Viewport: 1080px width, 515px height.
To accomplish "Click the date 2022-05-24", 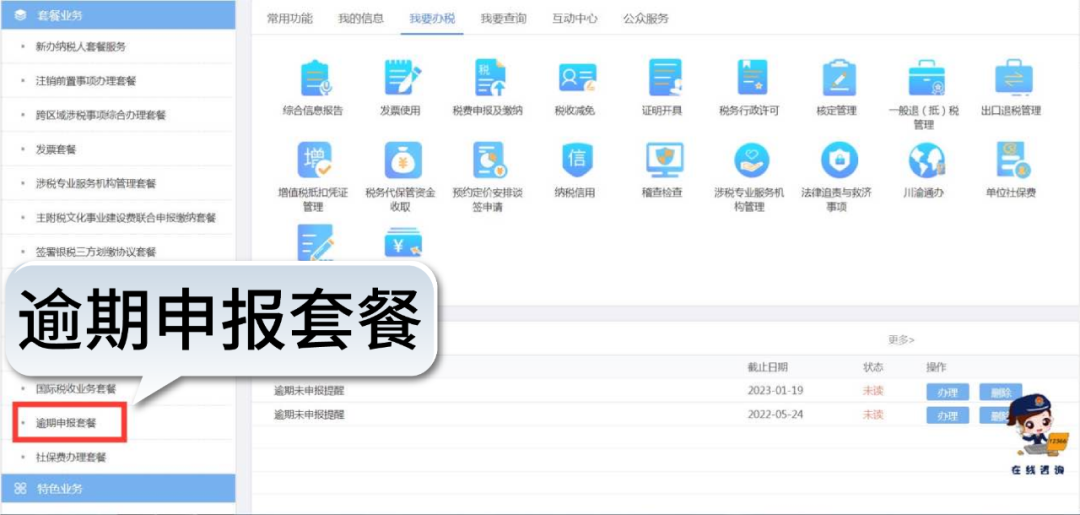I will coord(775,414).
